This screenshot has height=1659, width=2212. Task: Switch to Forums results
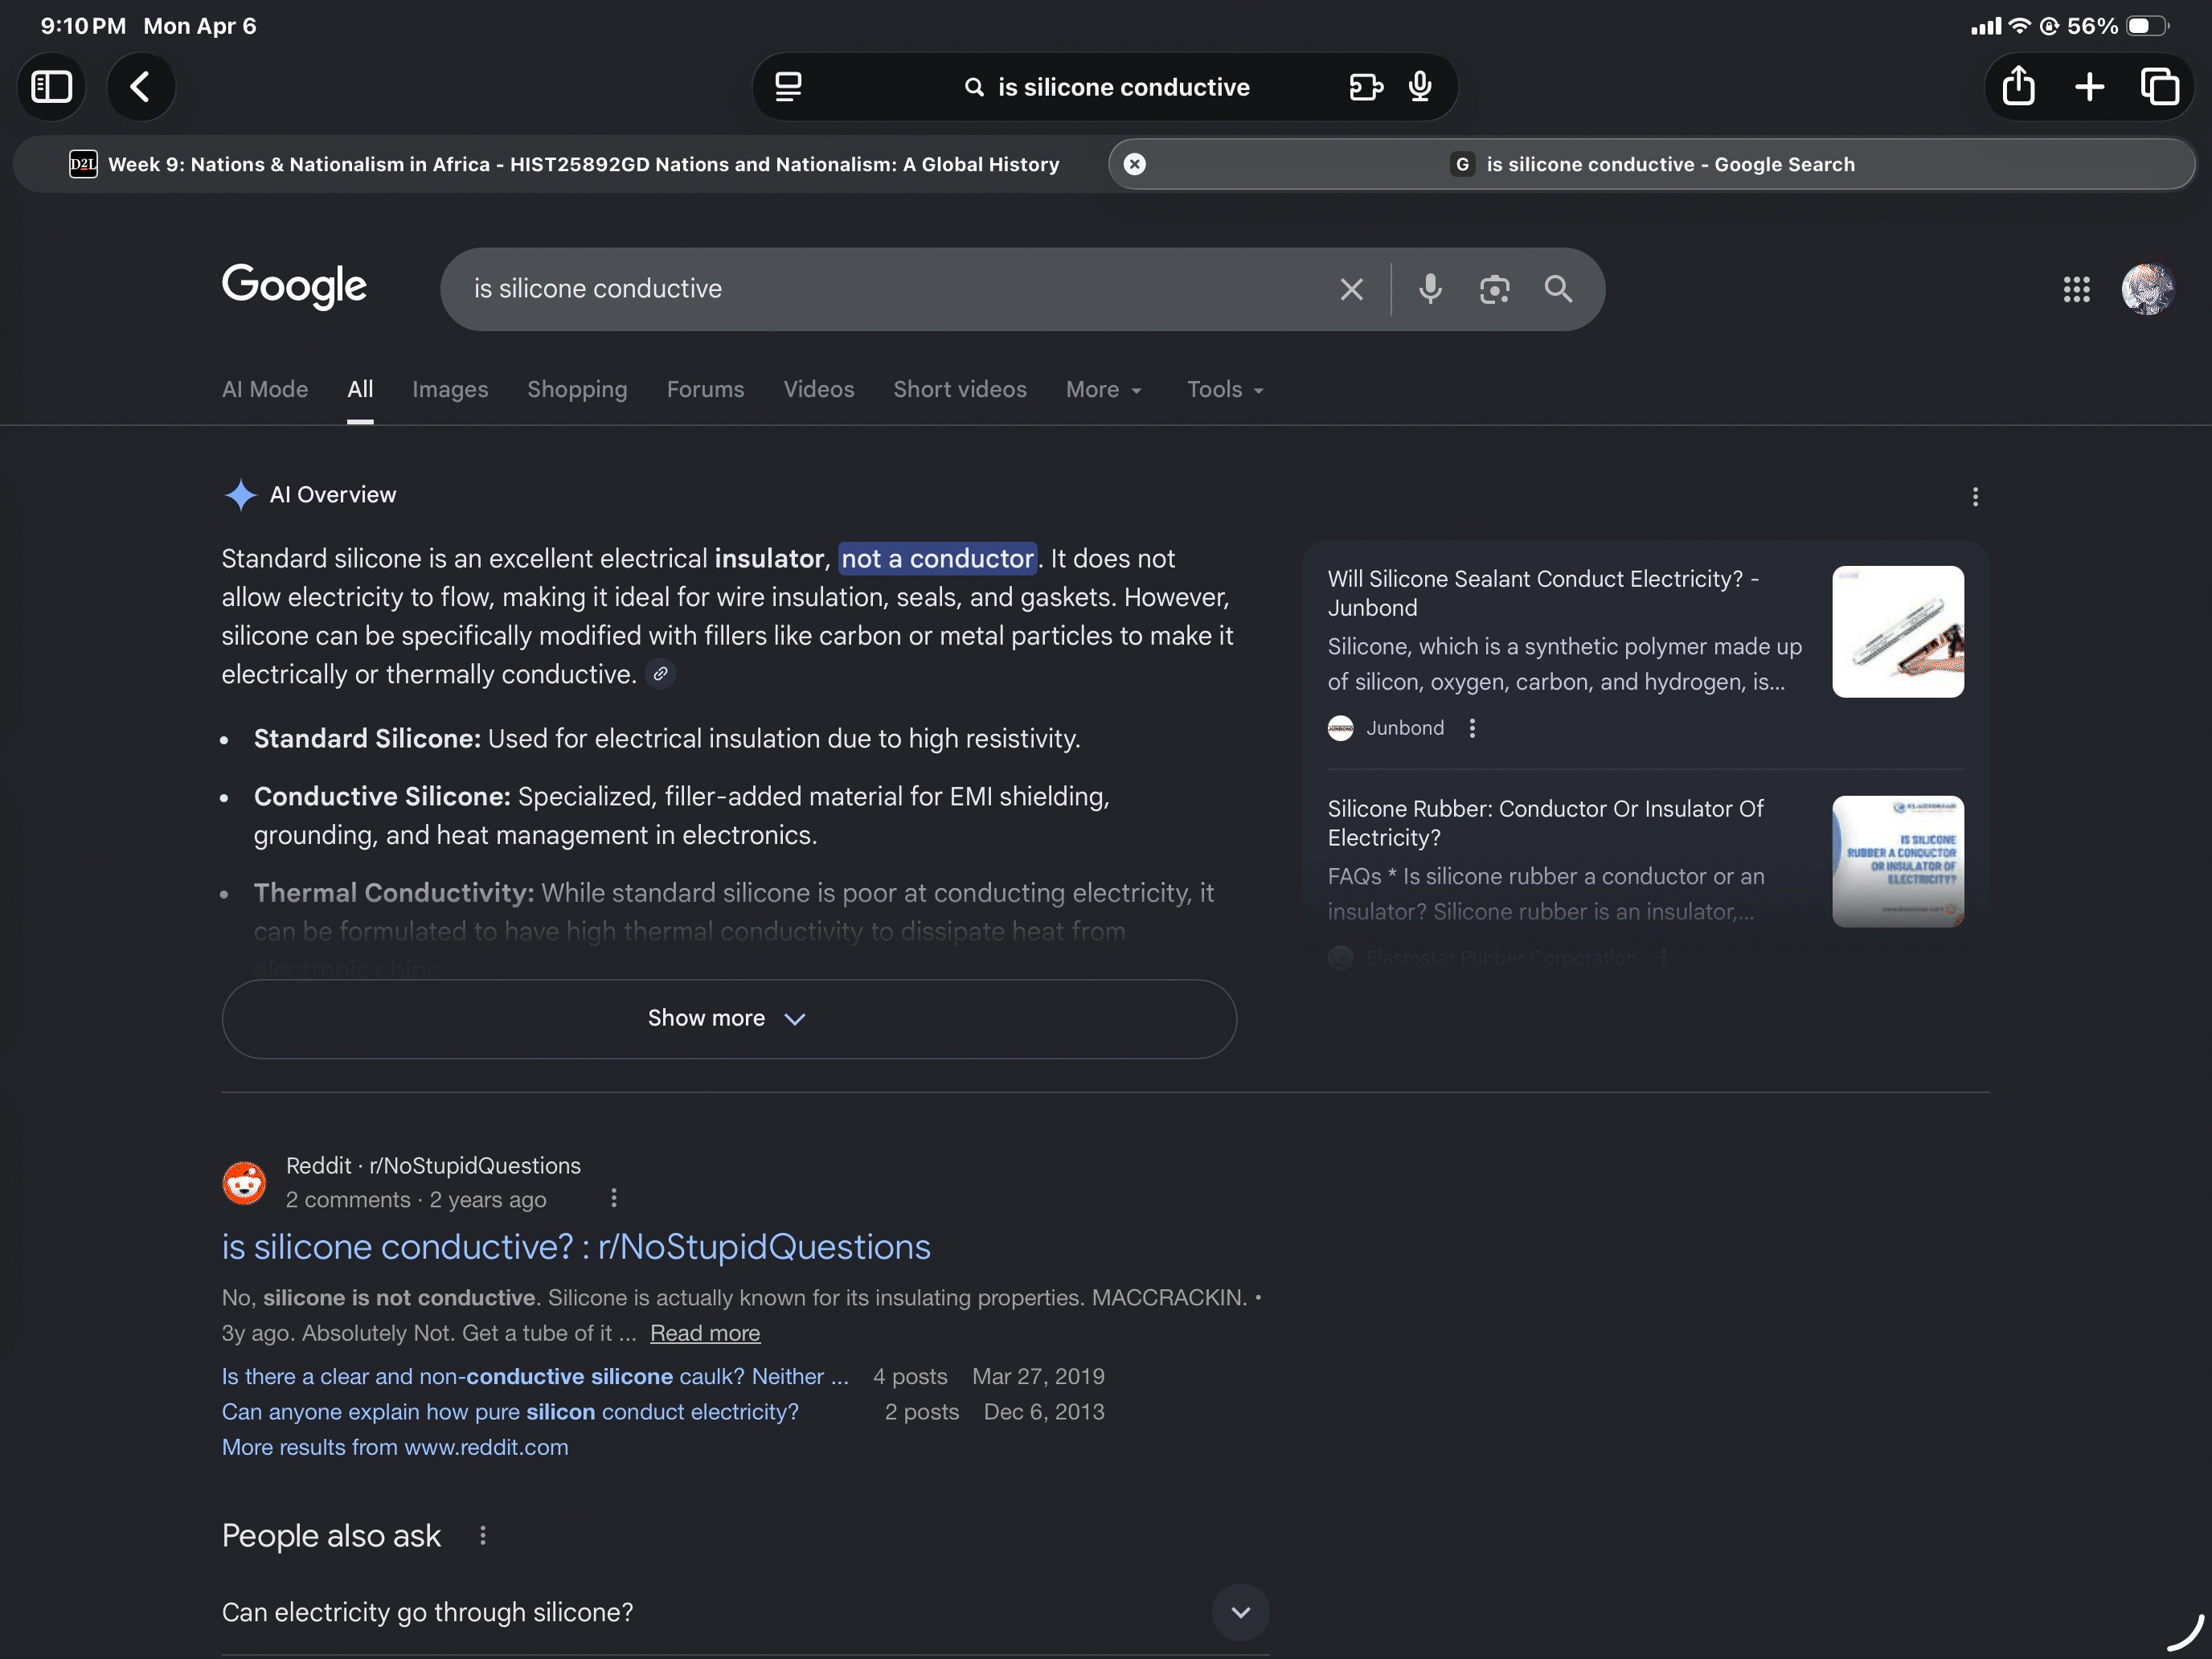click(x=705, y=389)
